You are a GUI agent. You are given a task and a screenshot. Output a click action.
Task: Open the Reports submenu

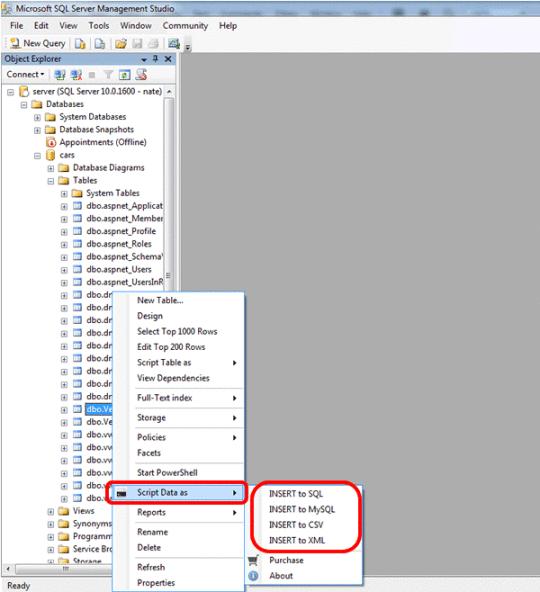[179, 512]
